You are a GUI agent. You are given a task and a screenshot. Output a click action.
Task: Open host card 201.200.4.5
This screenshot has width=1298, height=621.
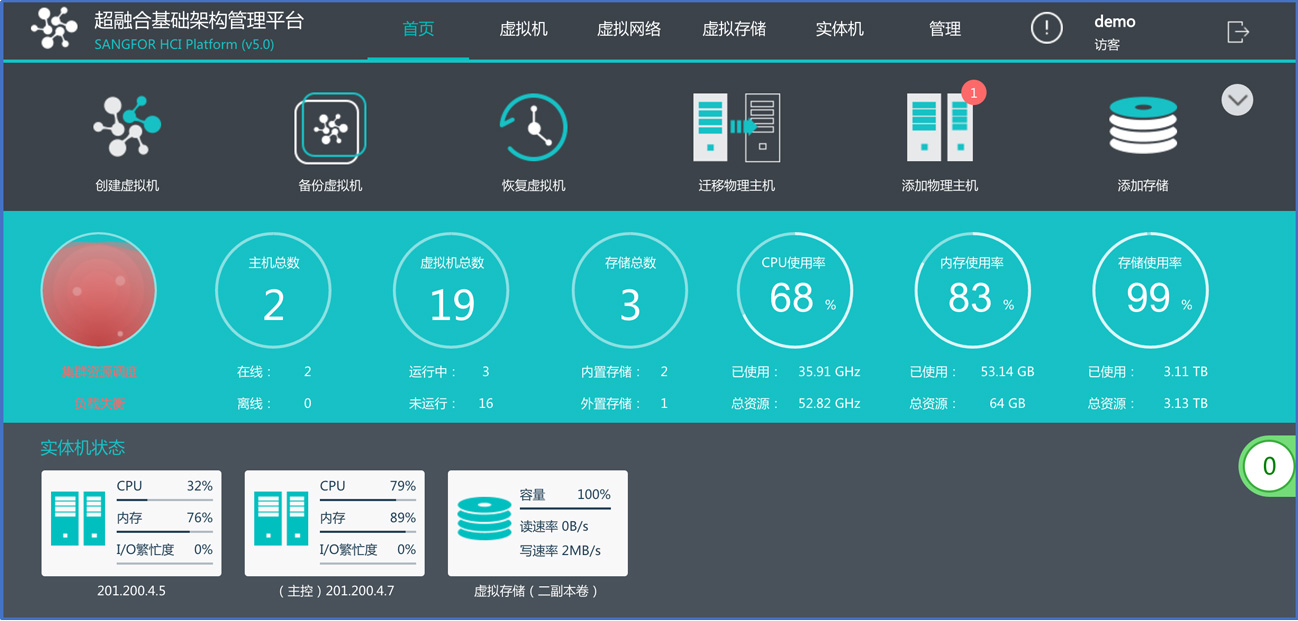pyautogui.click(x=131, y=523)
